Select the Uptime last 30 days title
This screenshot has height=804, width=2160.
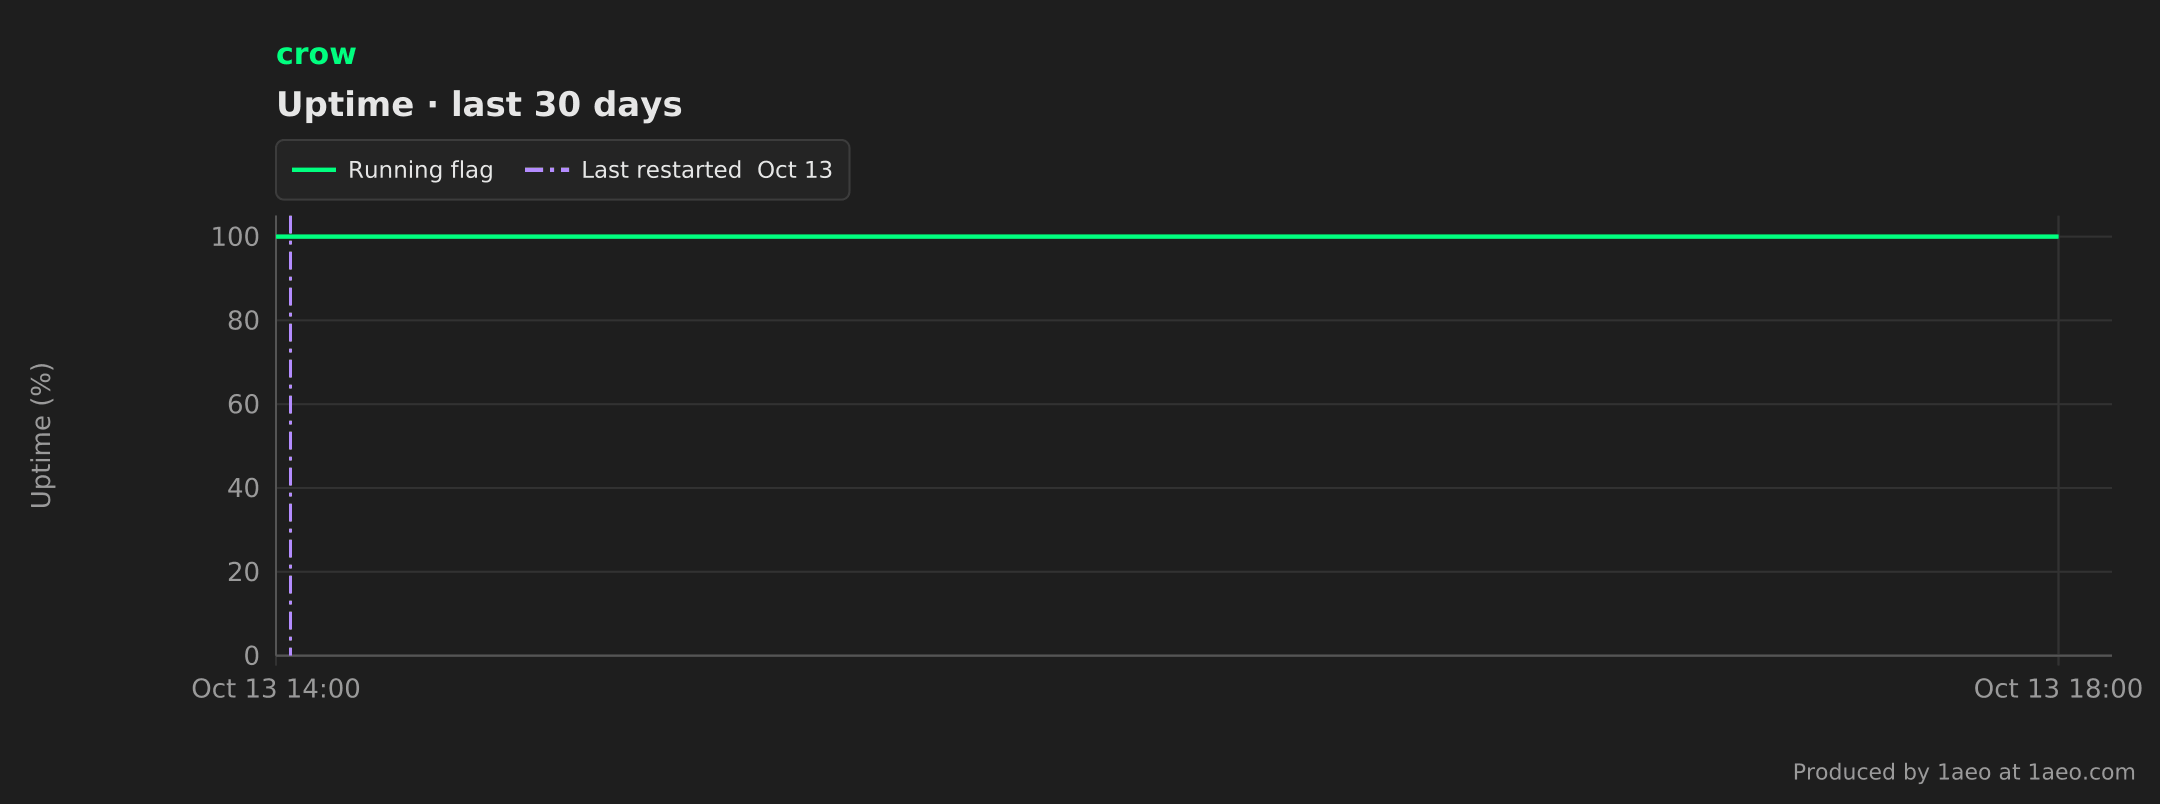479,104
